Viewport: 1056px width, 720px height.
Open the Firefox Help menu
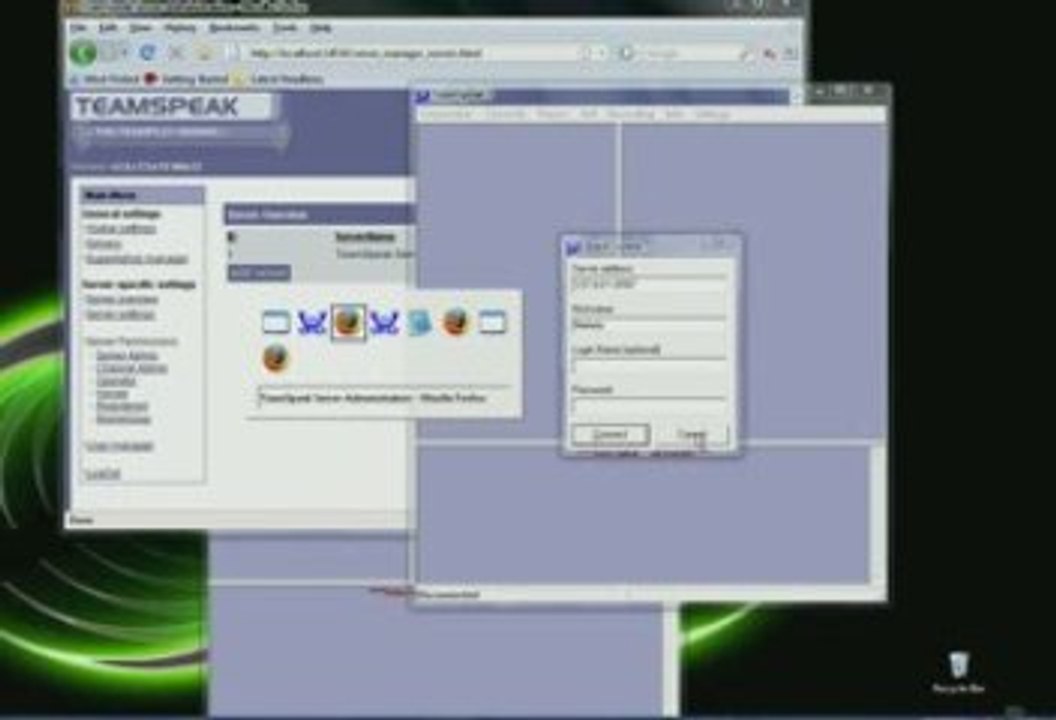pos(321,28)
